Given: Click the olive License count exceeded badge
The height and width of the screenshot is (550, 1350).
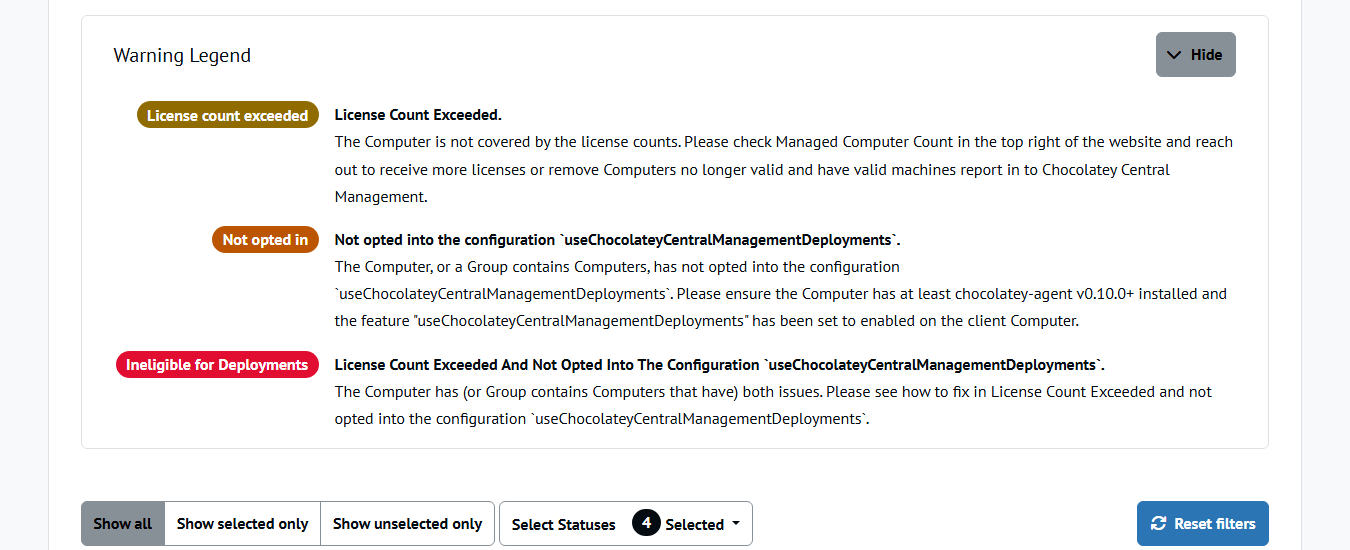Looking at the screenshot, I should pos(228,115).
